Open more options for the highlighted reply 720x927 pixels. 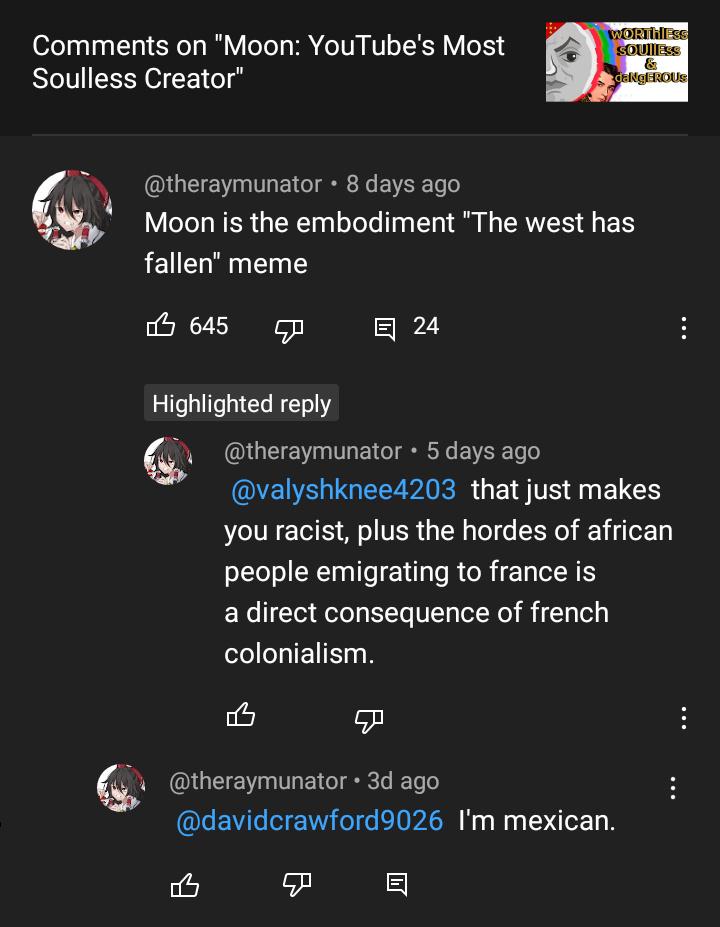[683, 717]
